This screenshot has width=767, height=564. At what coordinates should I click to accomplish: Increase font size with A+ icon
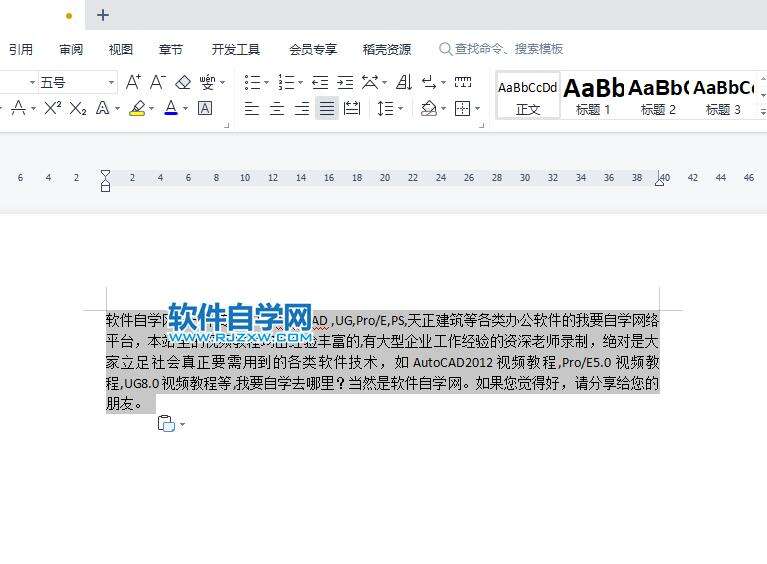tap(133, 82)
